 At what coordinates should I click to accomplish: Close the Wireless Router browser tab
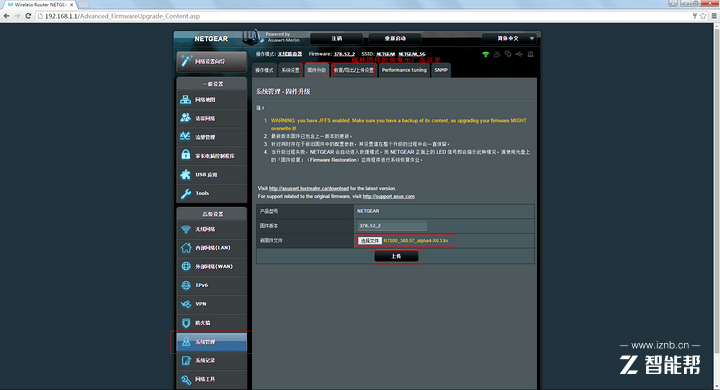tap(72, 5)
